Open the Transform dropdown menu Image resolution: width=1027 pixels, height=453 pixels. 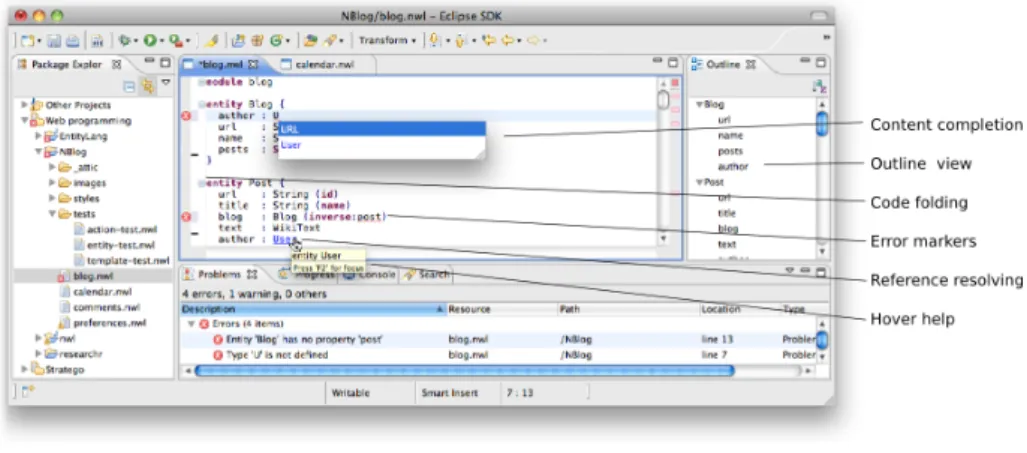[x=387, y=41]
